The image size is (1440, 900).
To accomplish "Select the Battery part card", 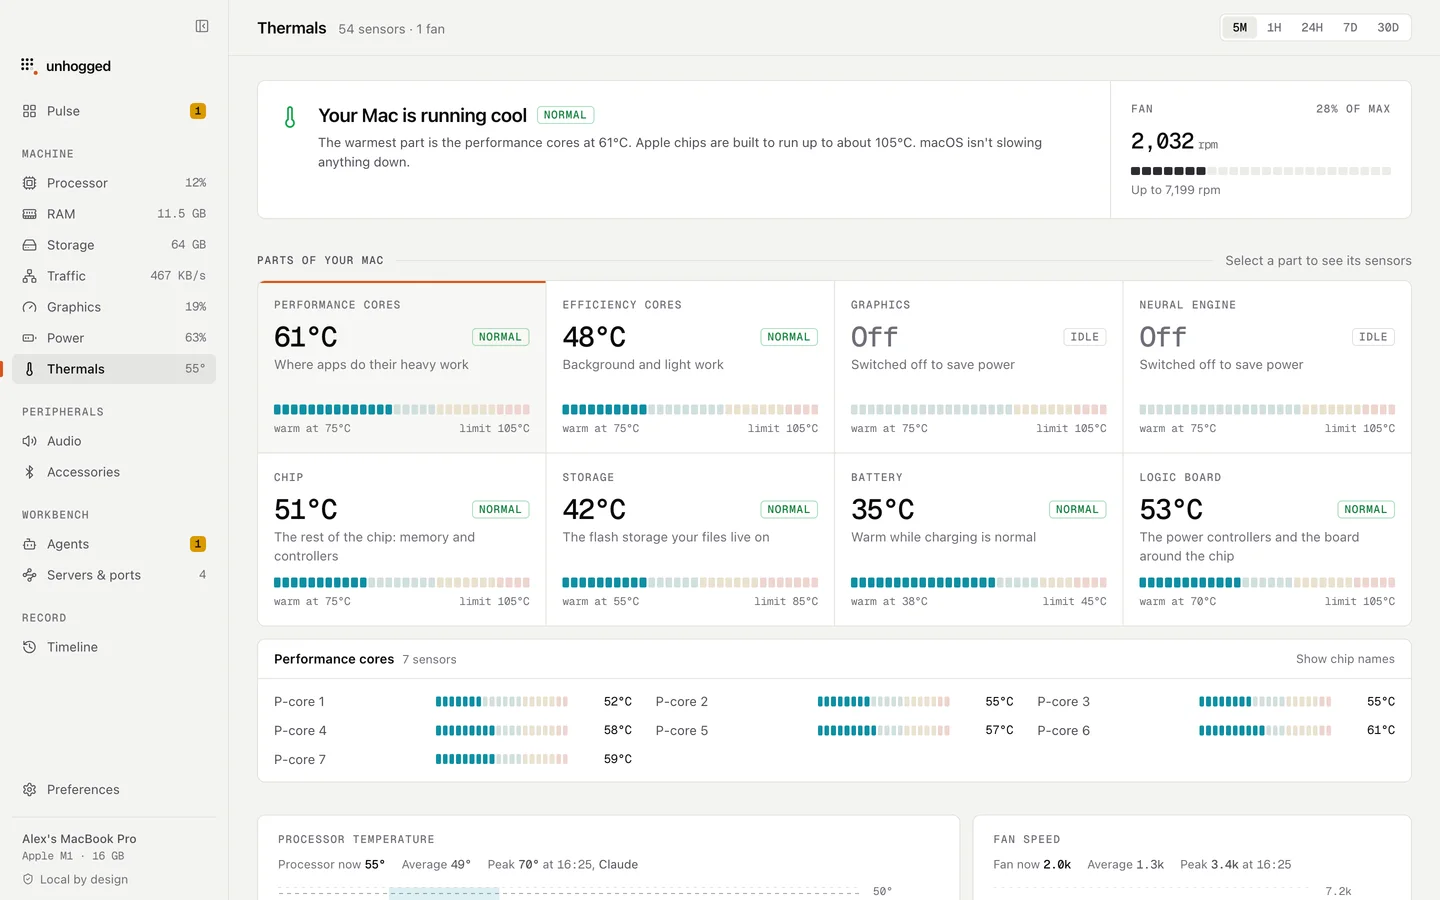I will [x=979, y=540].
